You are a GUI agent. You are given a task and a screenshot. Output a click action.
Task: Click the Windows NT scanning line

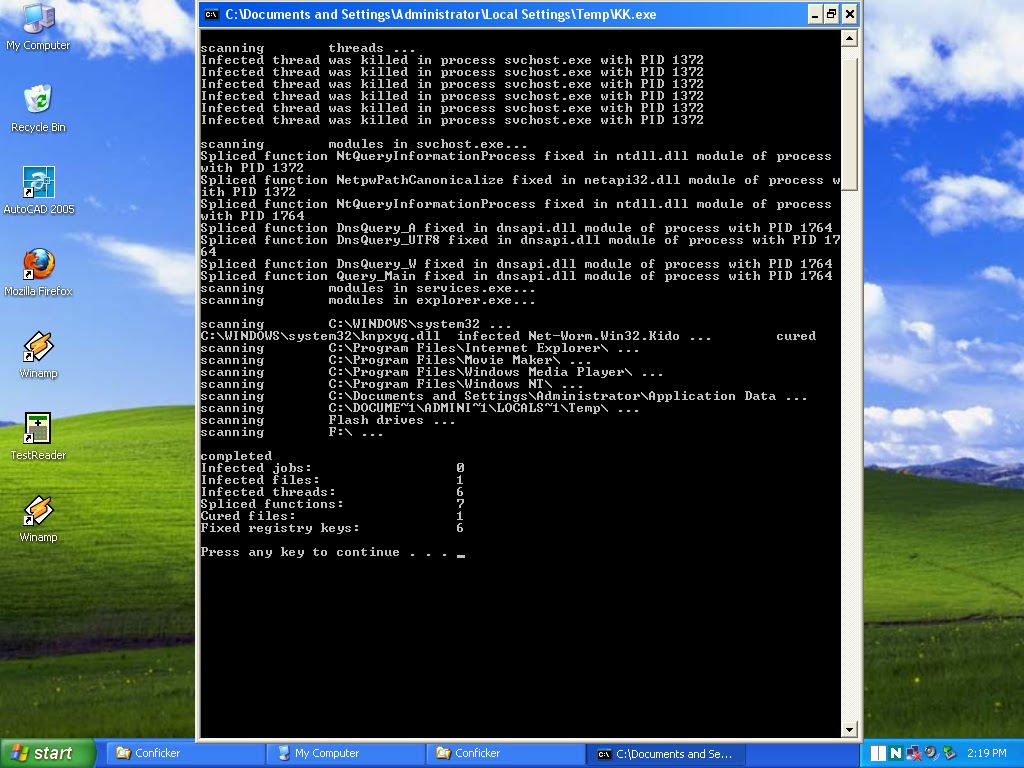pos(392,384)
